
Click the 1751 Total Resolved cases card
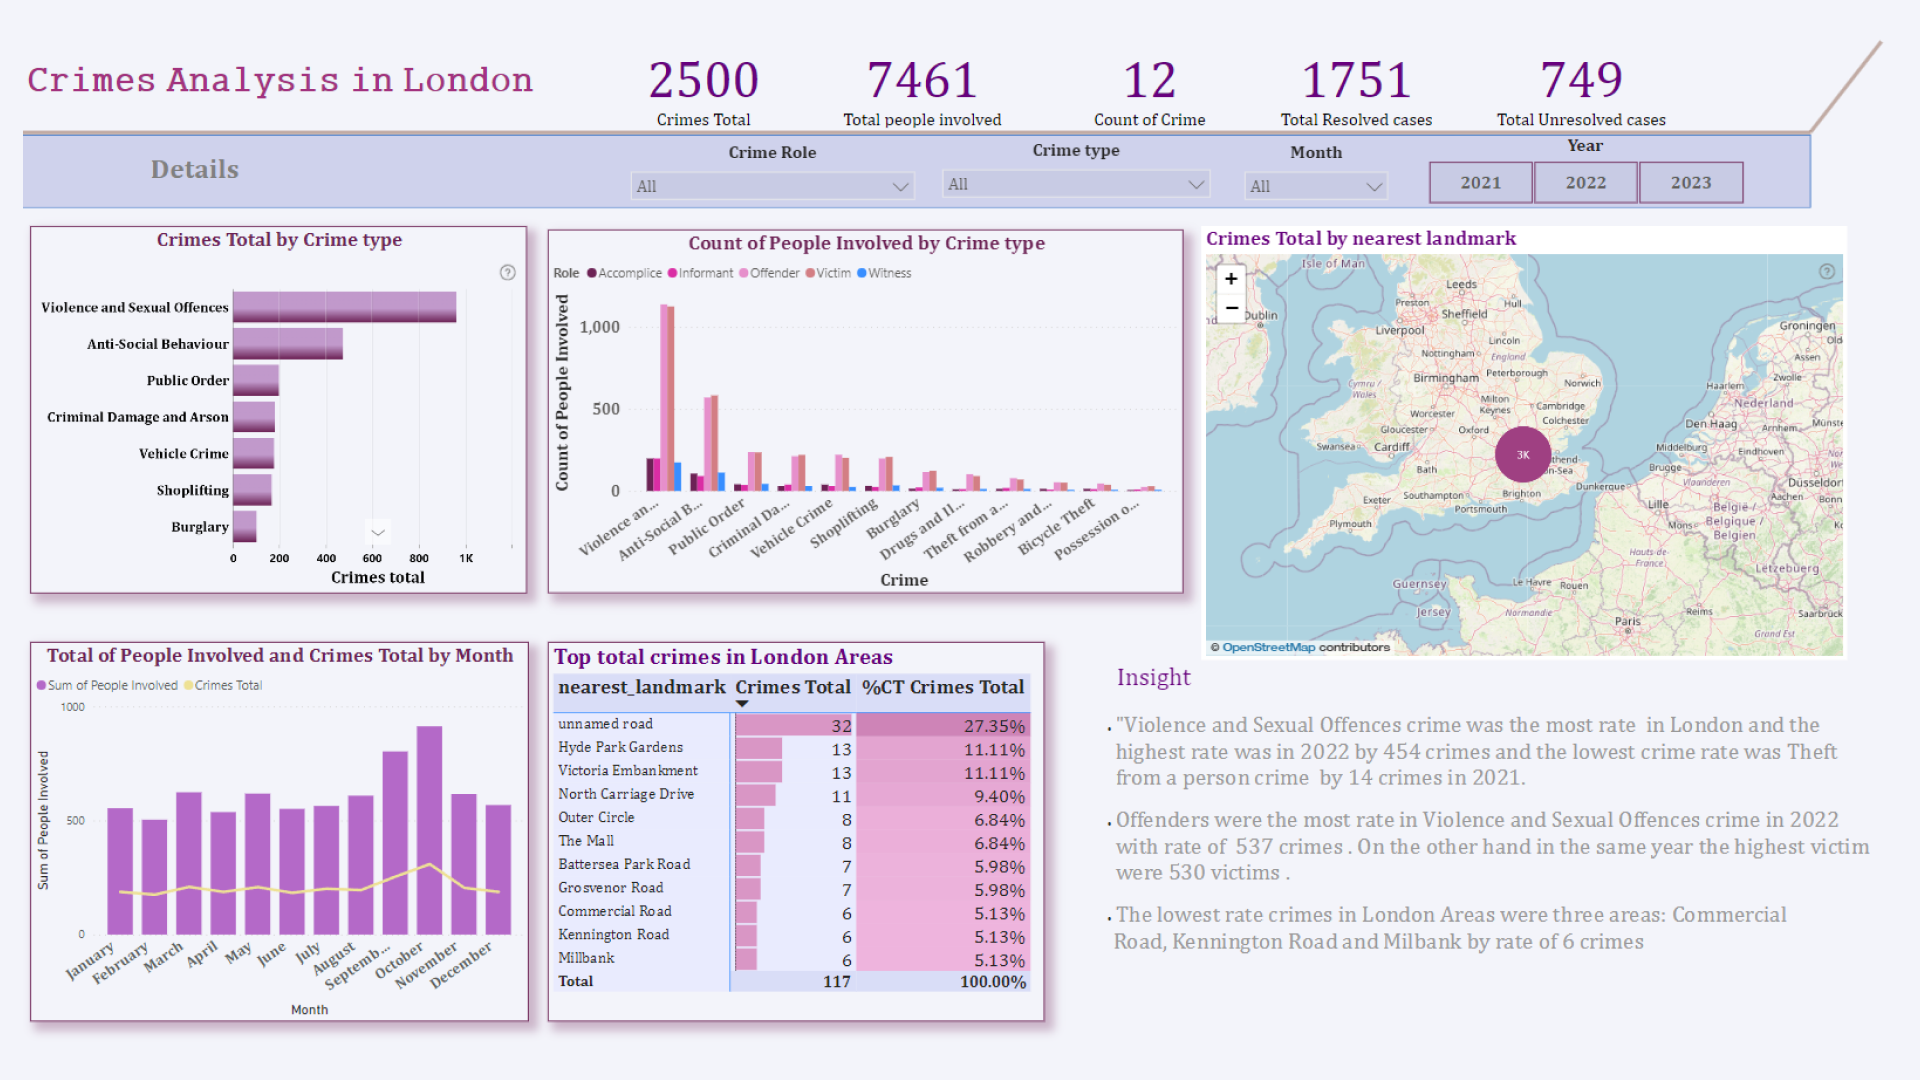tap(1356, 92)
